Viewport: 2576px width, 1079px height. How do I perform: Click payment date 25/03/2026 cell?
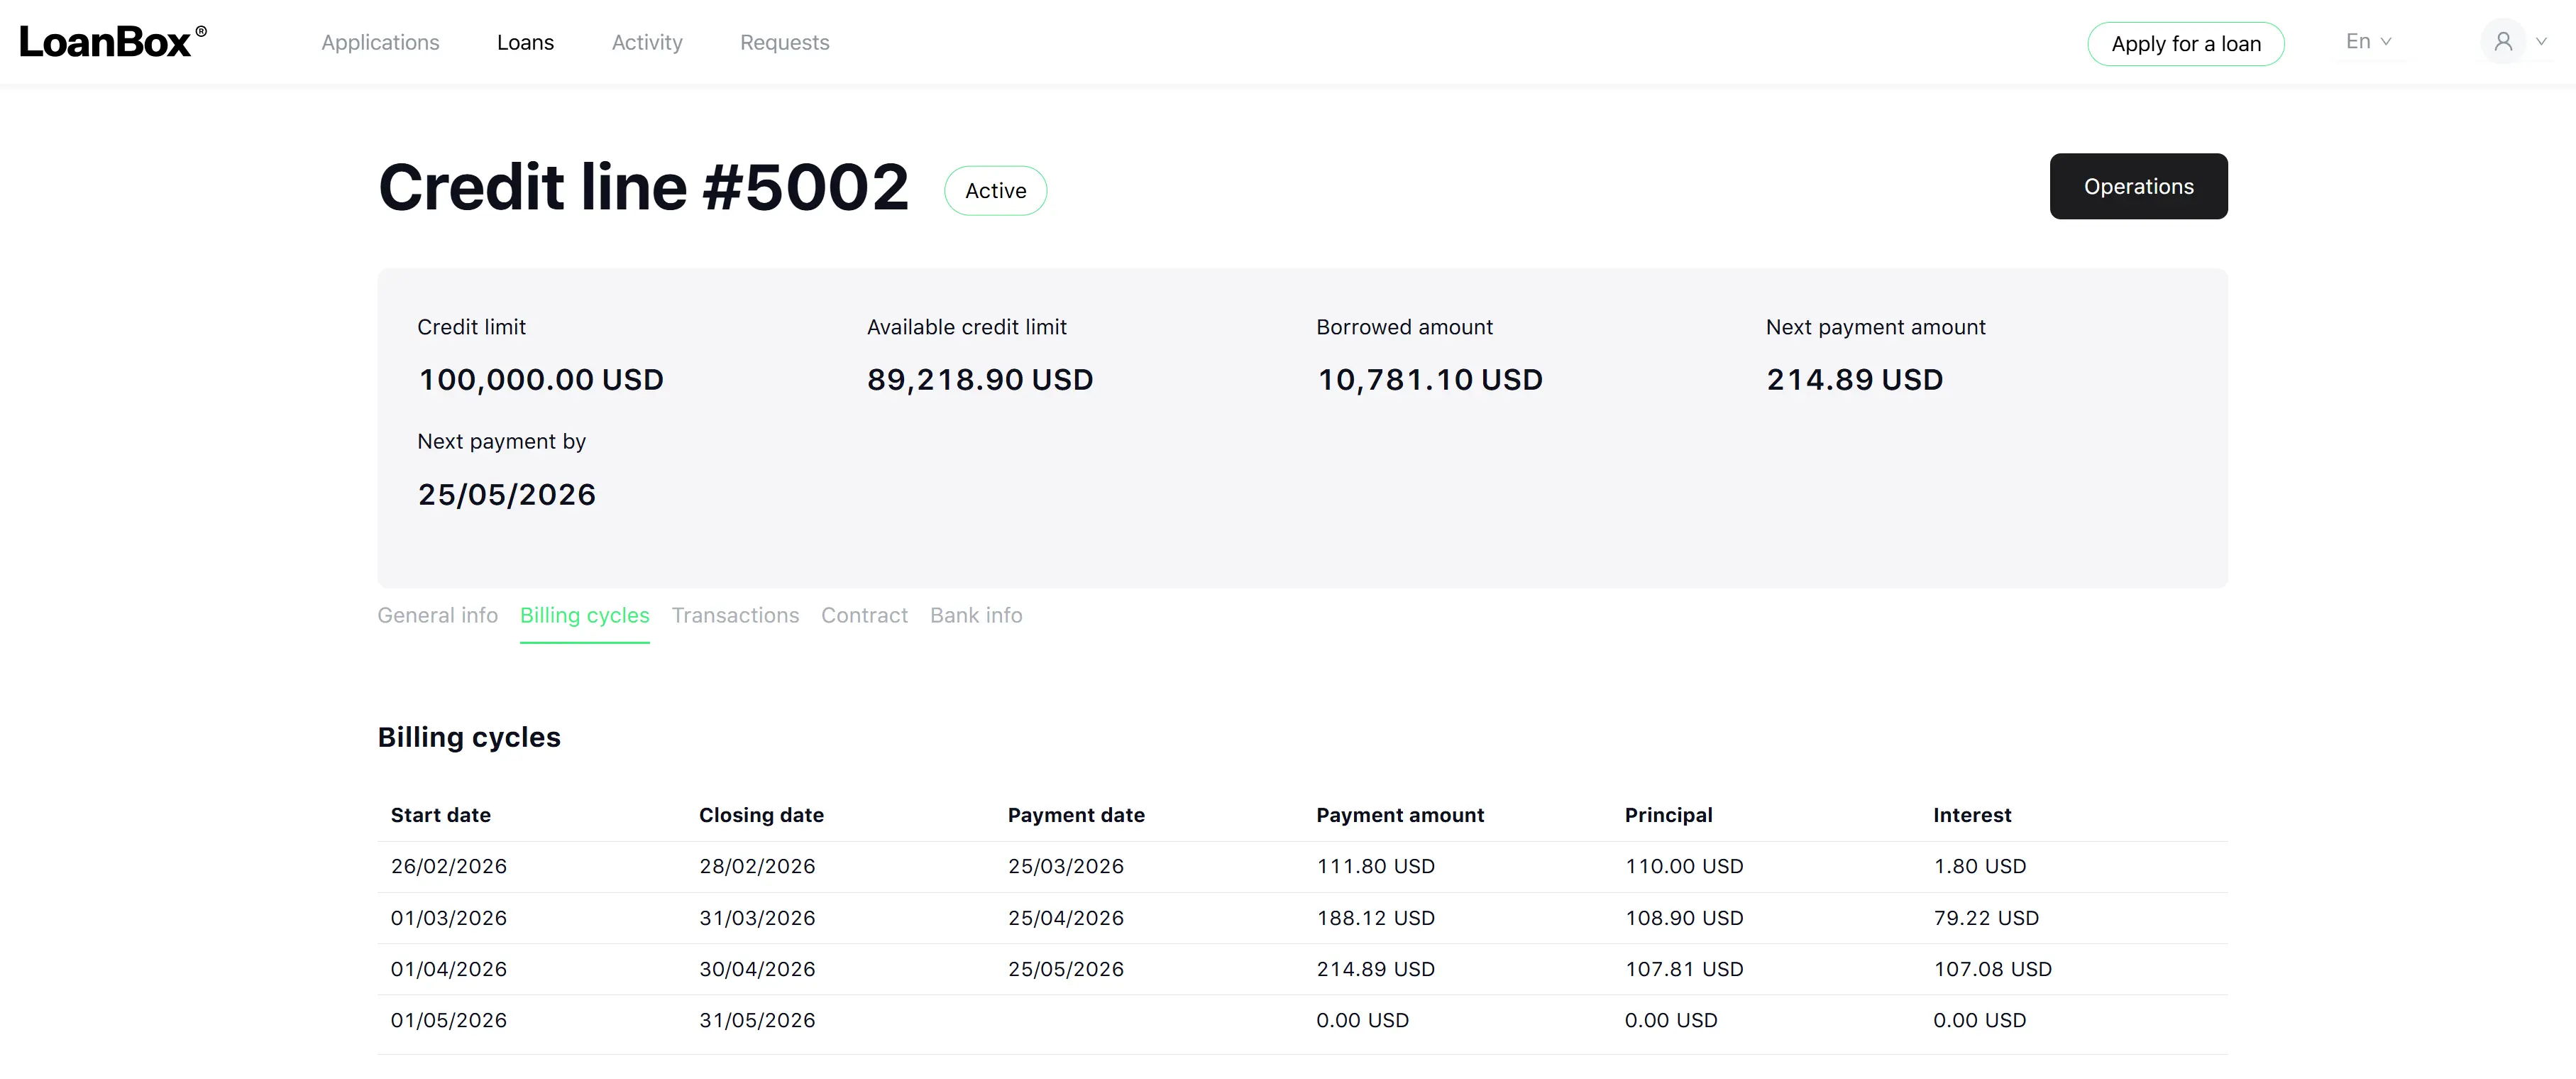[1066, 866]
